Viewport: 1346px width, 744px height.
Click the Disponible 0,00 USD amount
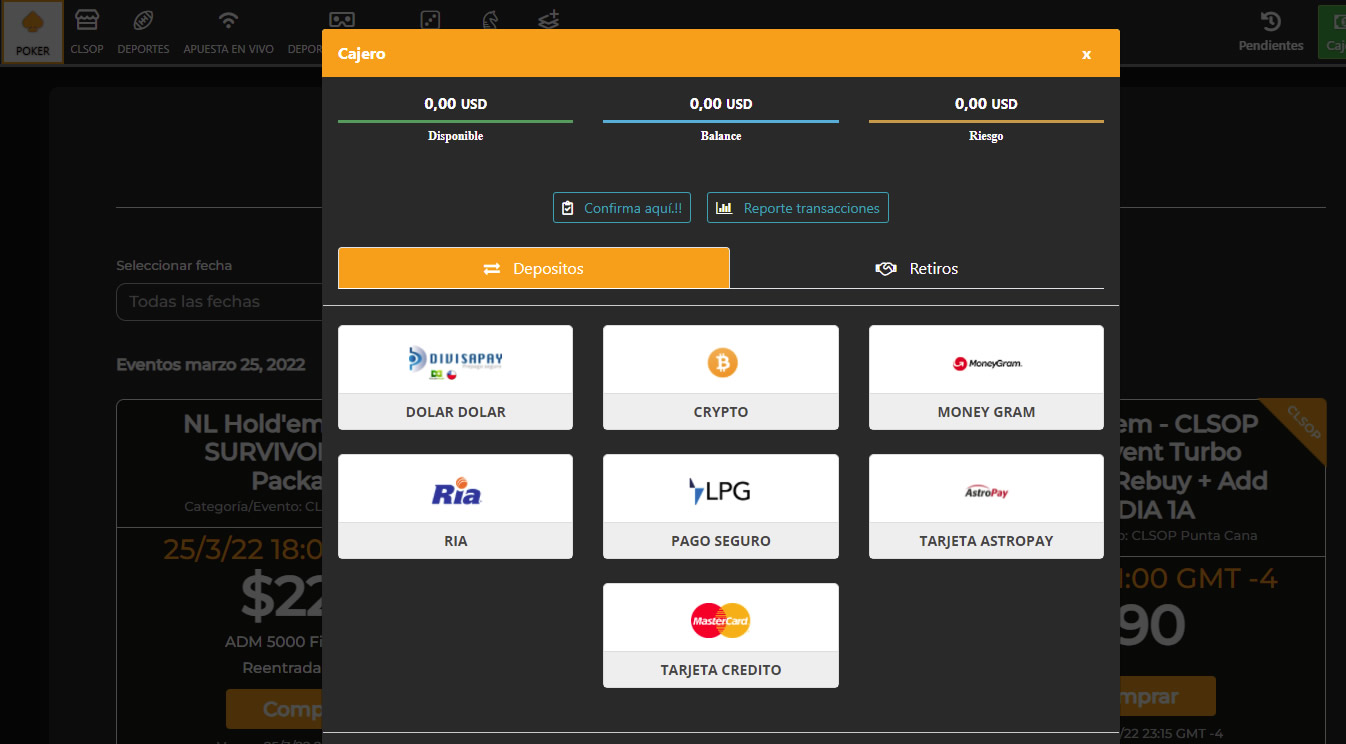pos(455,104)
